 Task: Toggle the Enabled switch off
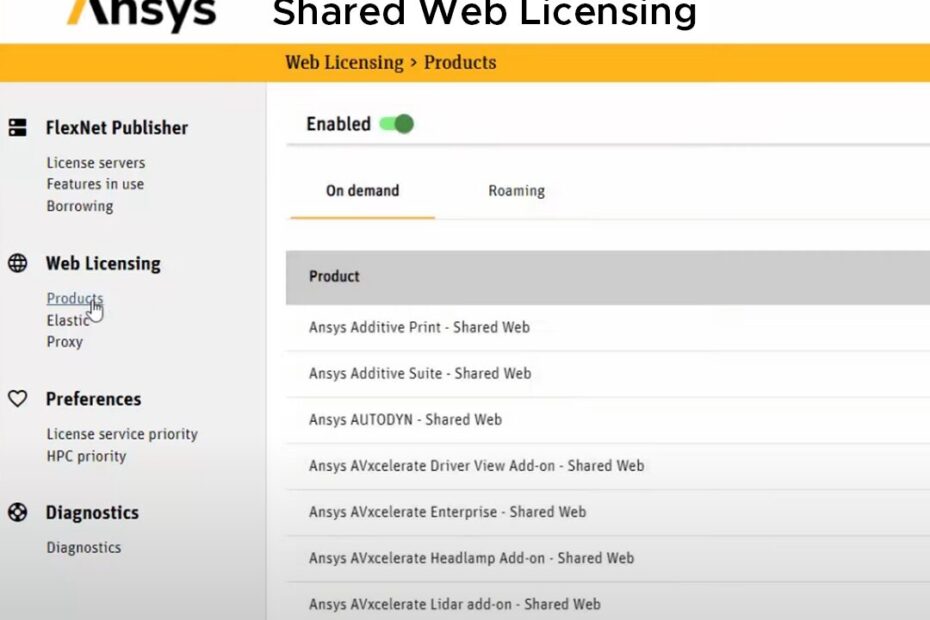tap(397, 124)
